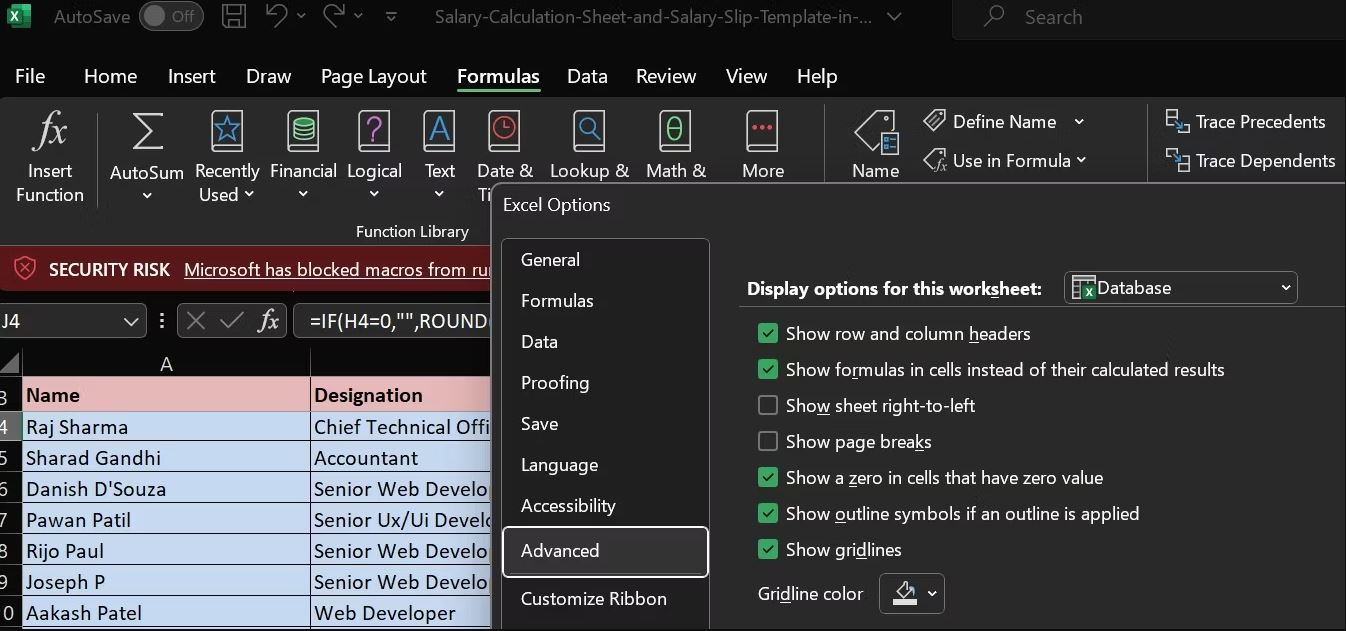
Task: Click the Raj Sharma cell
Action: pyautogui.click(x=166, y=427)
